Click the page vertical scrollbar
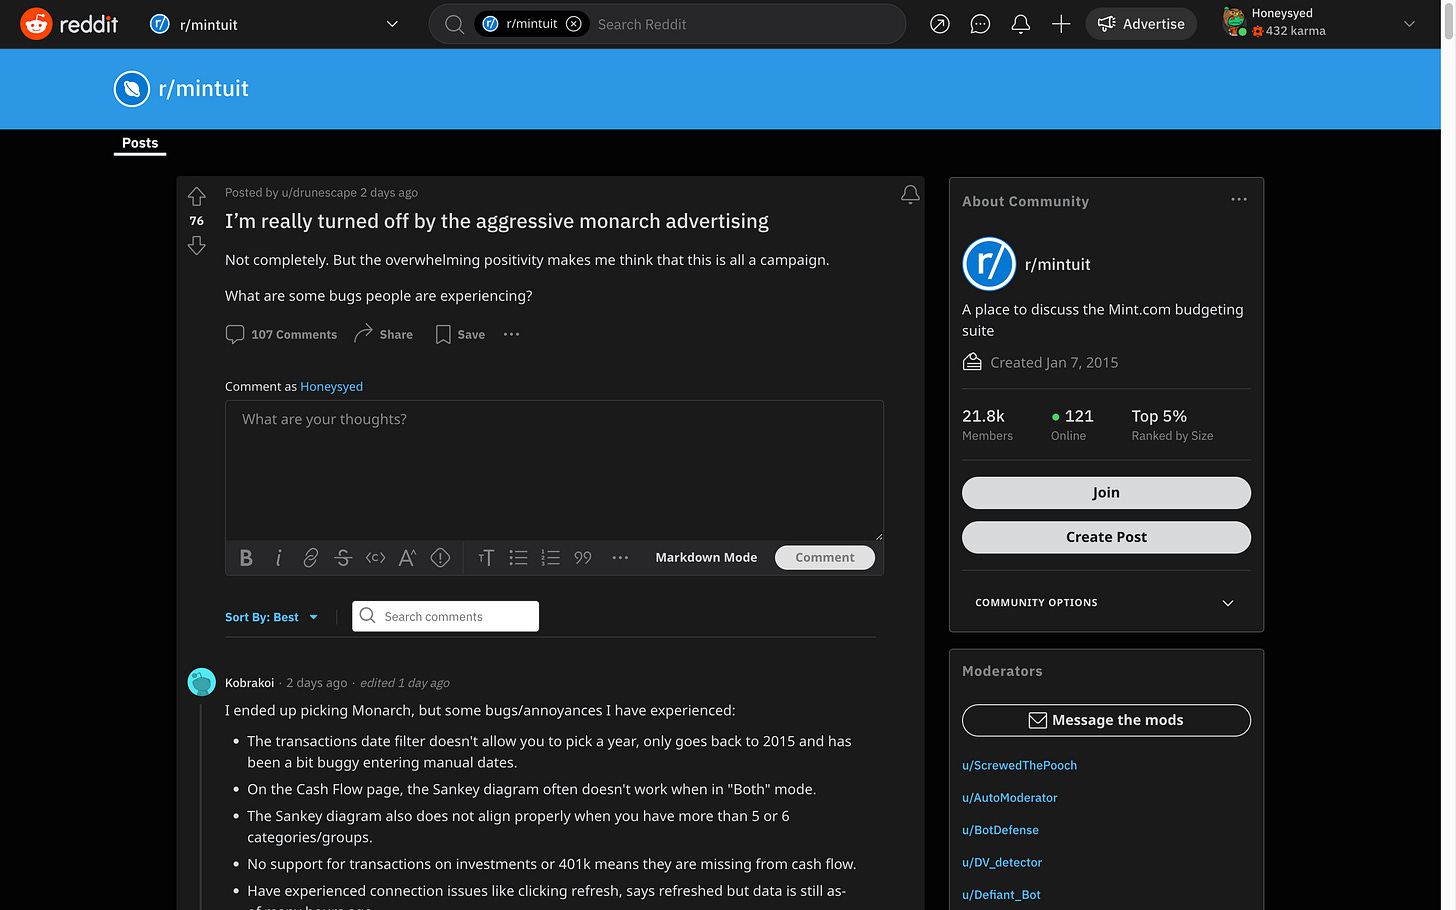The width and height of the screenshot is (1456, 910). 1448,455
